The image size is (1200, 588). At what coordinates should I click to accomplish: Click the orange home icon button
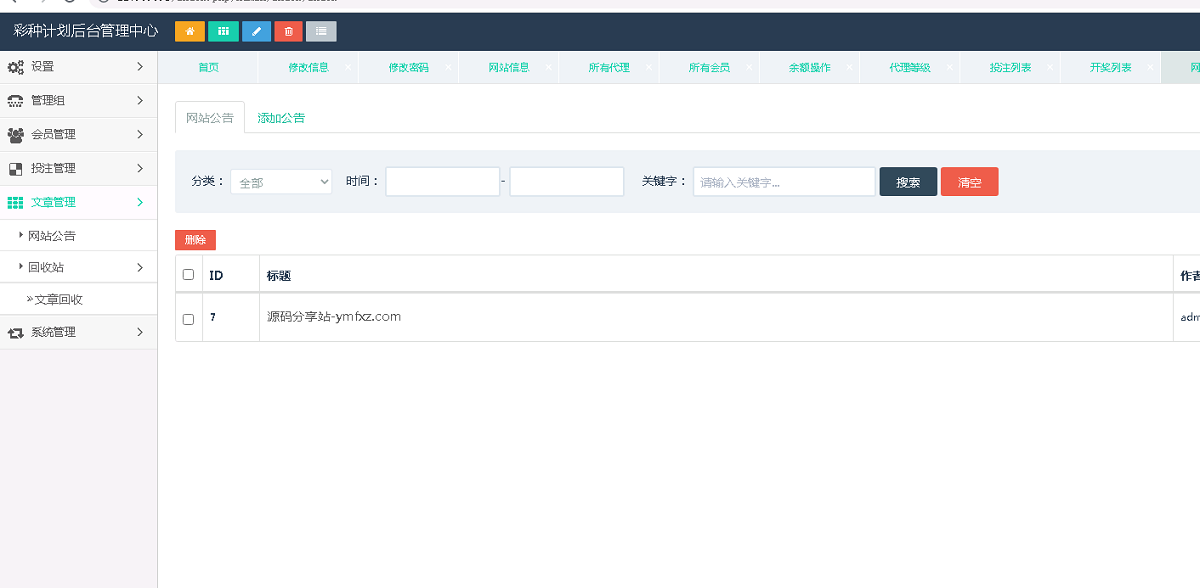[x=190, y=31]
